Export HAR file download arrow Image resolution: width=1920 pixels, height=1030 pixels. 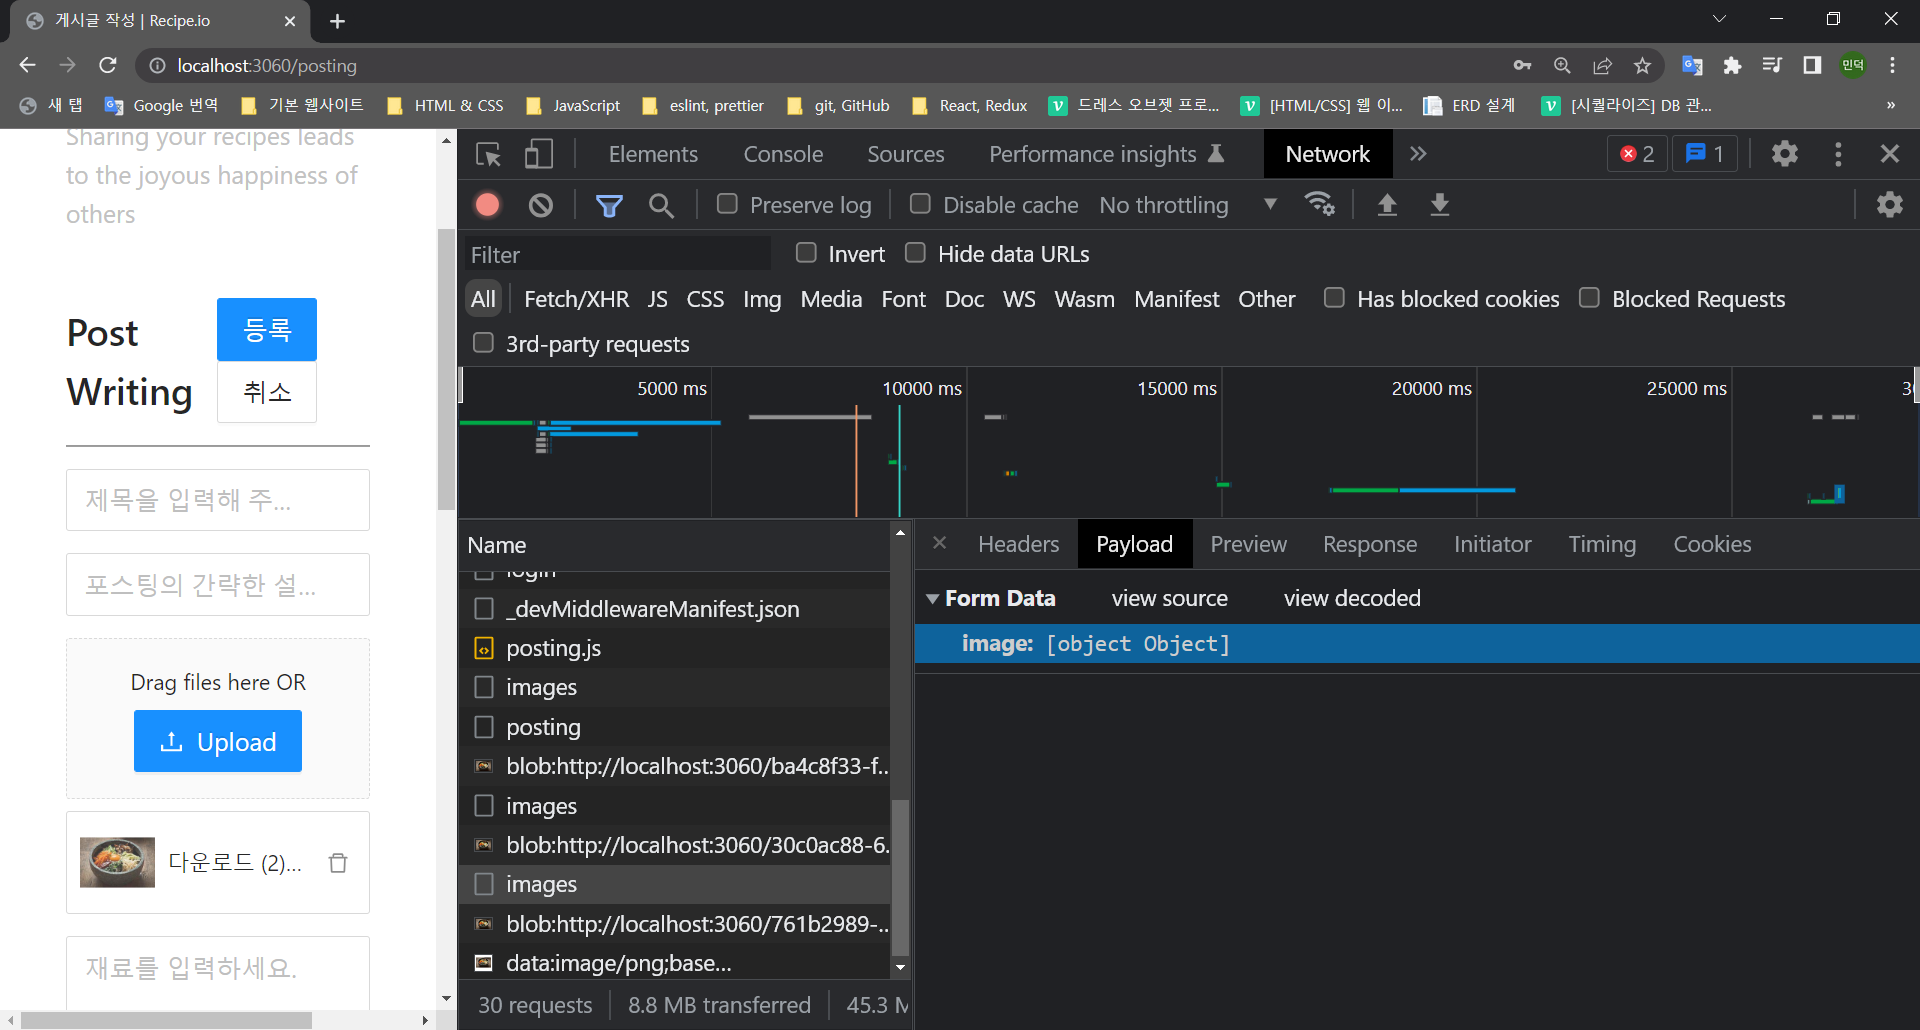(1440, 205)
